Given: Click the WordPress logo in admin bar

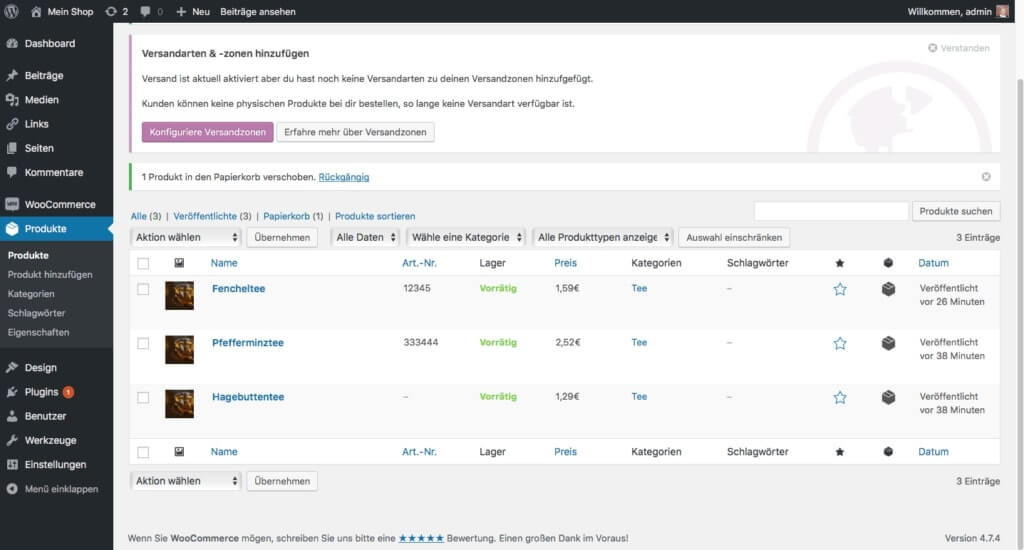Looking at the screenshot, I should point(12,11).
